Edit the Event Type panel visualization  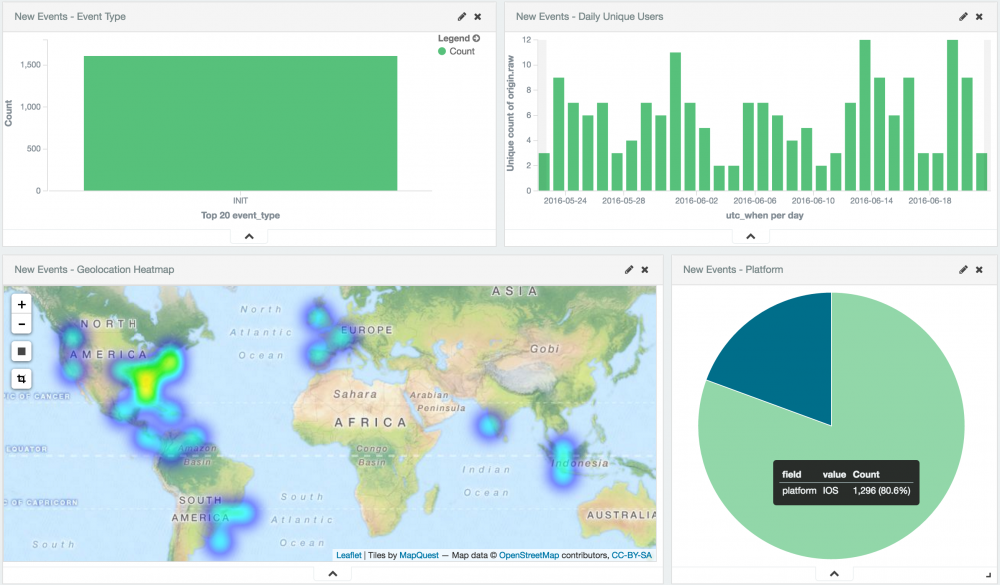[461, 17]
